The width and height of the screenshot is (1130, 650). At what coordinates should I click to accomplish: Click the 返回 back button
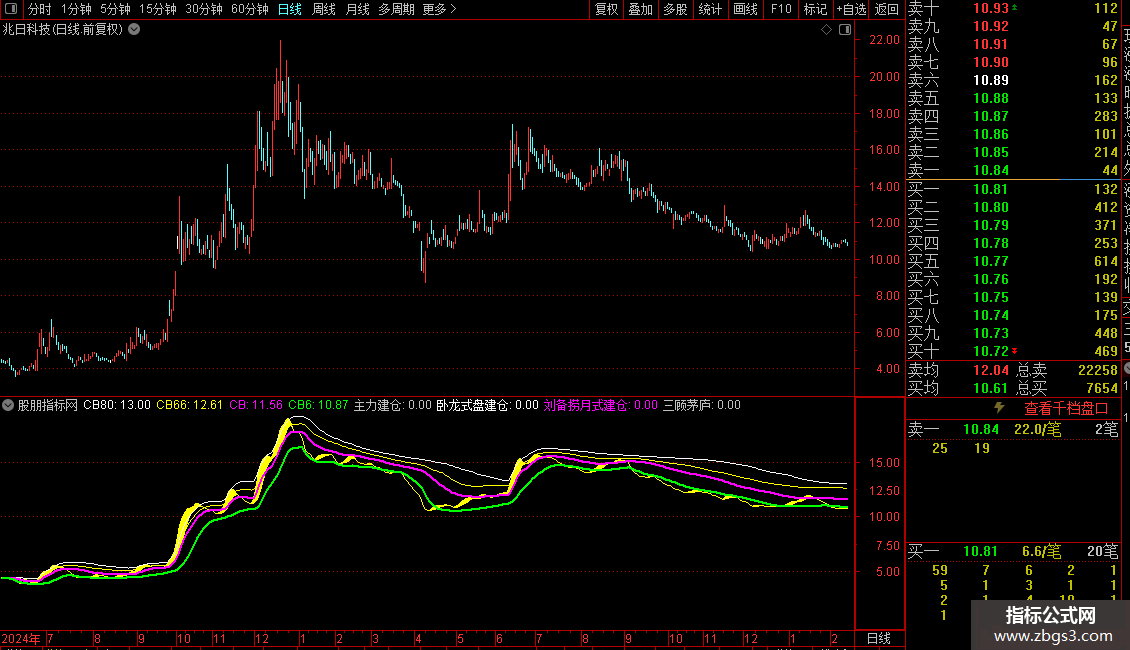(886, 10)
